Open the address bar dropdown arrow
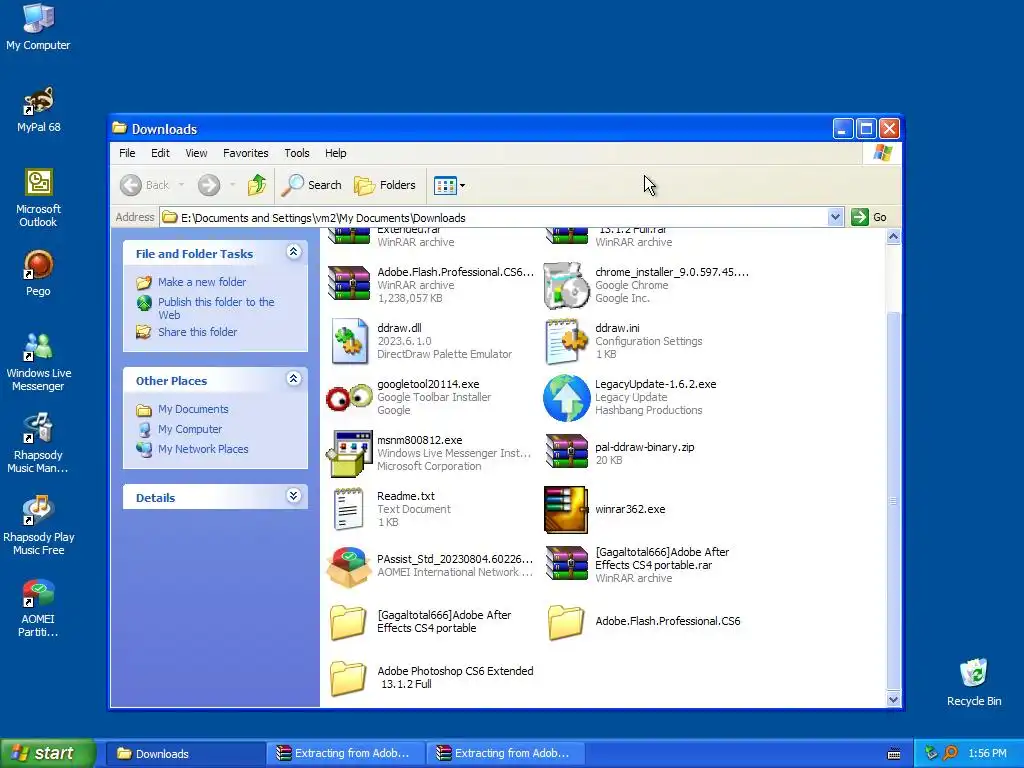Screen dimensions: 1024x768 tap(835, 217)
